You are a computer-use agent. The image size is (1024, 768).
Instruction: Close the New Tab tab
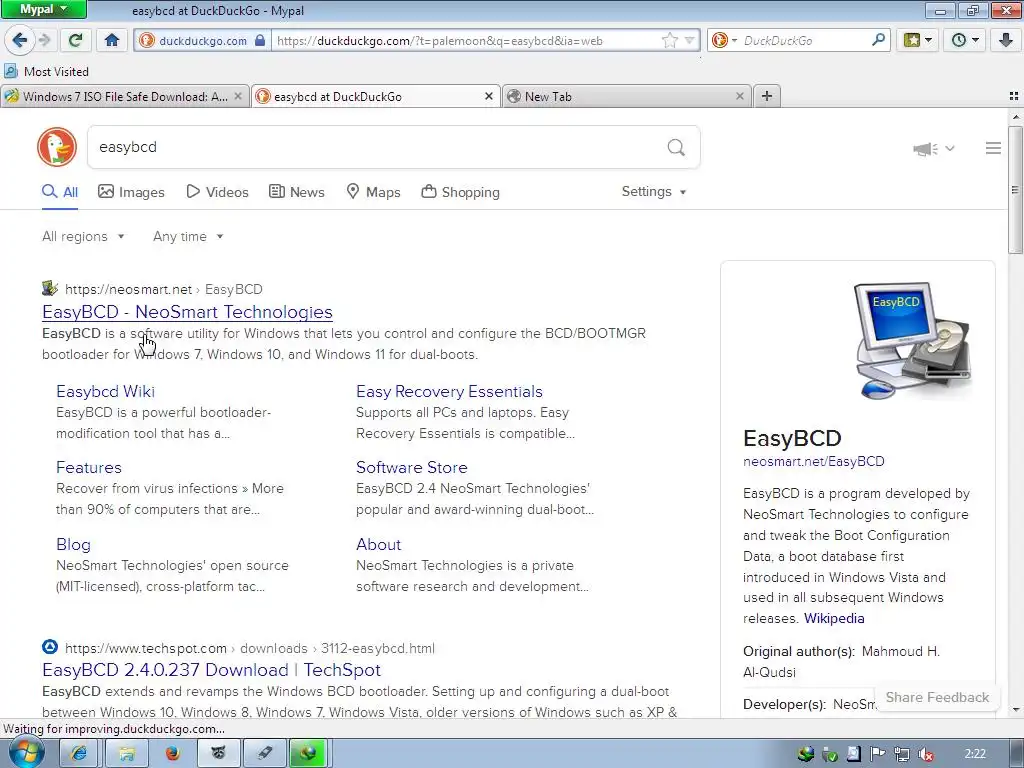(739, 96)
